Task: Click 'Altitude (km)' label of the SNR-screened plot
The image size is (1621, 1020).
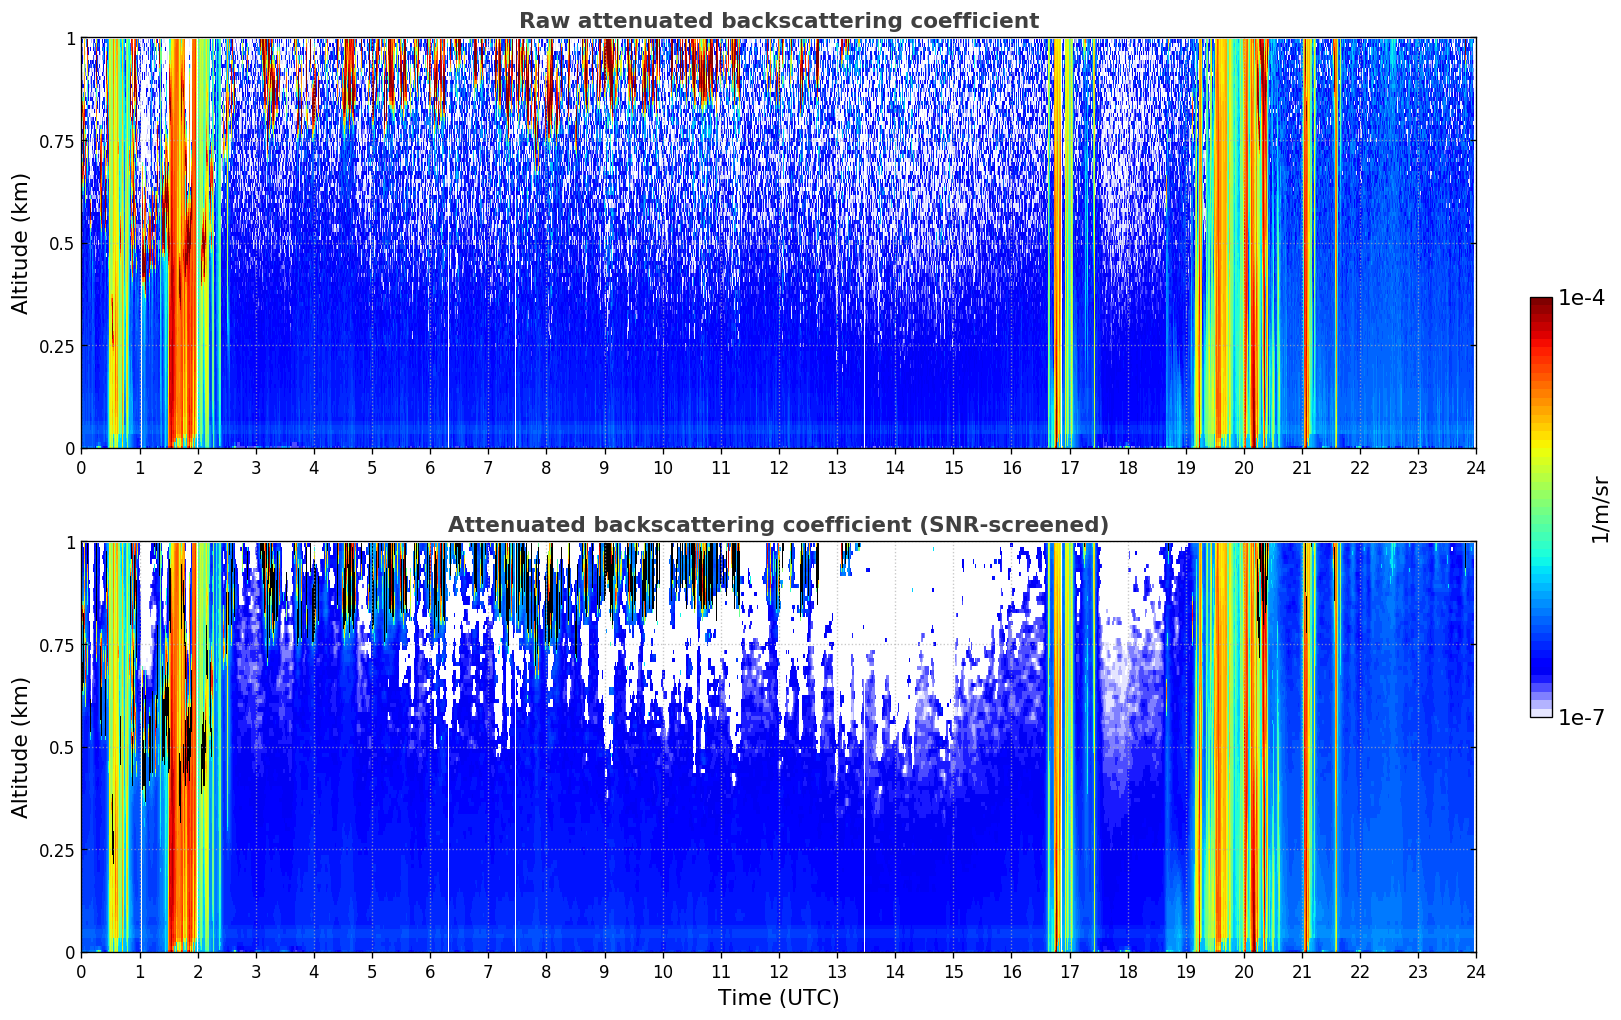Action: (21, 747)
